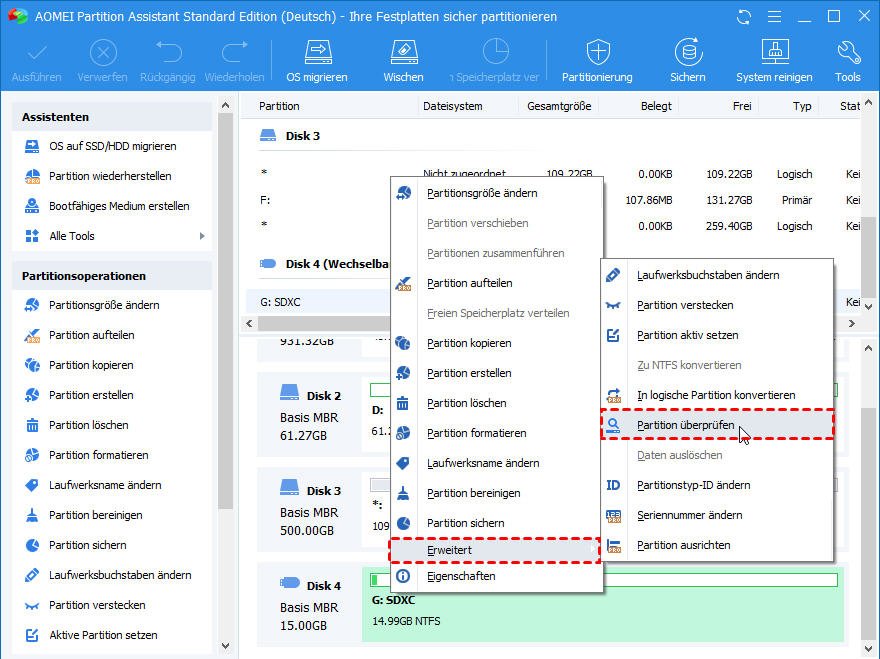
Task: Sort by the Partition column header
Action: pyautogui.click(x=279, y=106)
